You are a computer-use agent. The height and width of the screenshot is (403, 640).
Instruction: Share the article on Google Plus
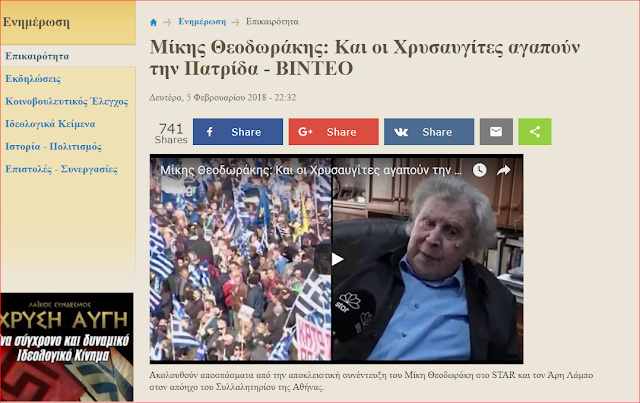click(x=333, y=131)
